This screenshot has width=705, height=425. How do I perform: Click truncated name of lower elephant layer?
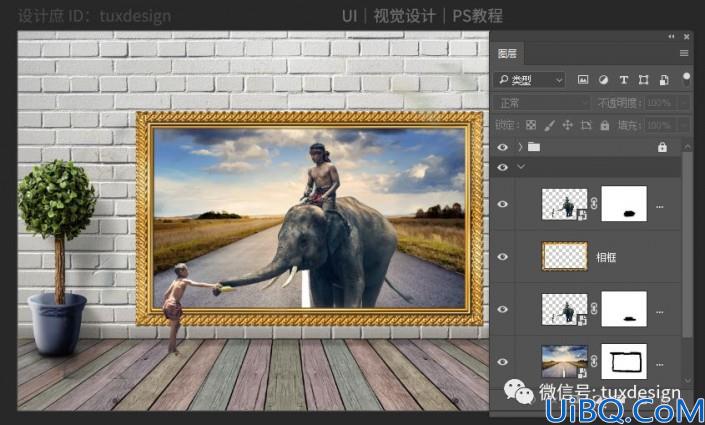point(660,313)
